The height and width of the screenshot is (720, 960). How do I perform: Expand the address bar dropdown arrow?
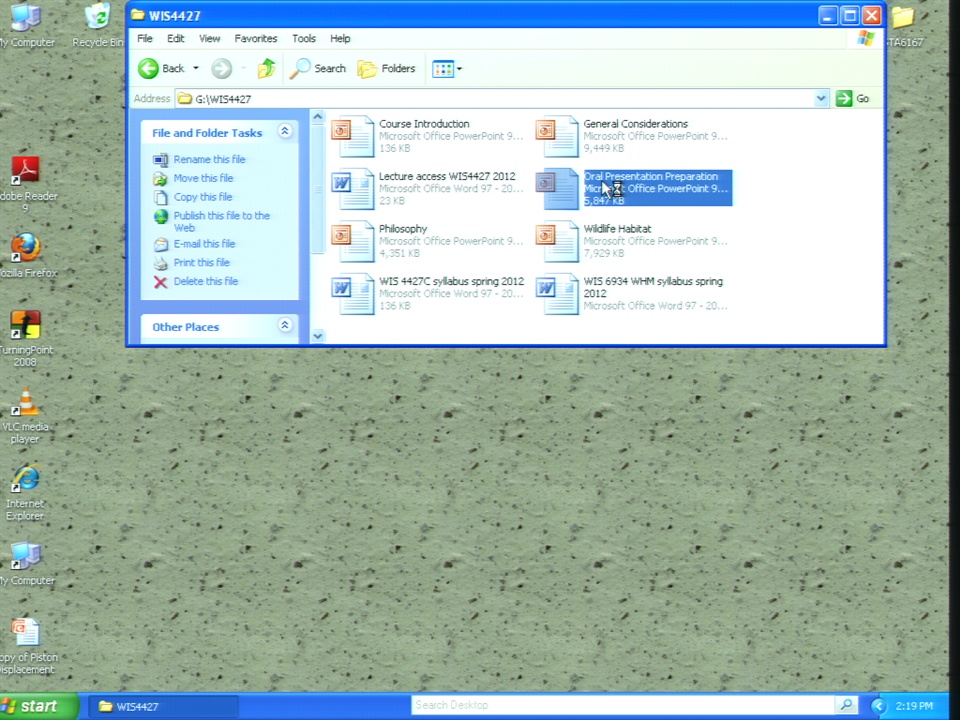tap(821, 99)
